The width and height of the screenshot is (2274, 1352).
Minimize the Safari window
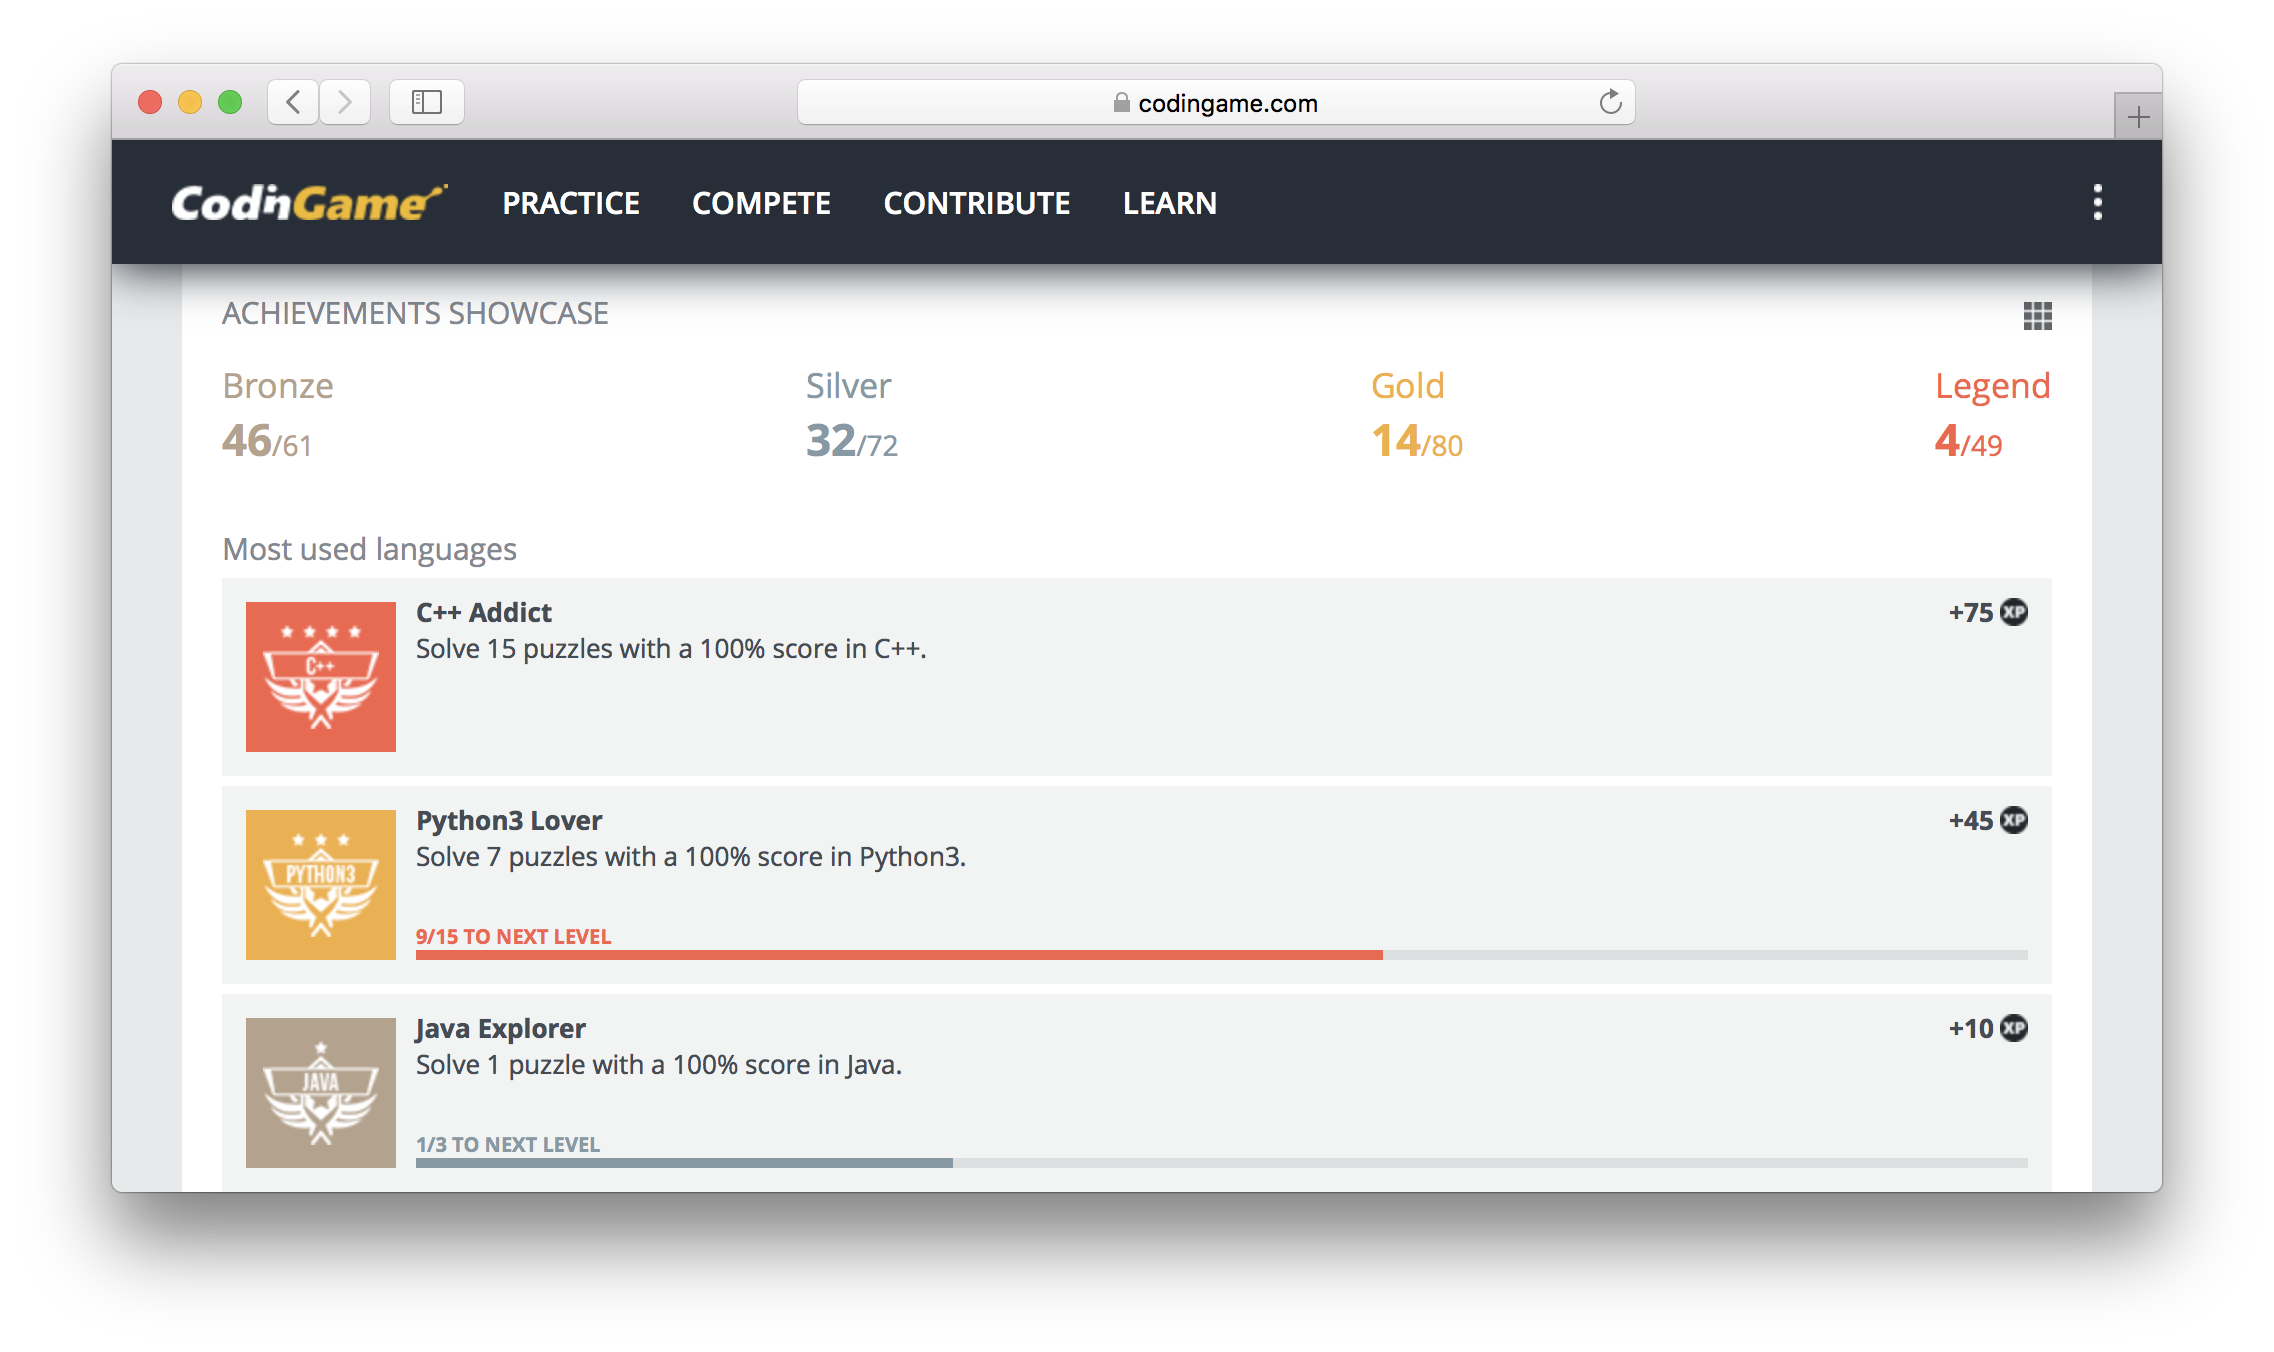[x=190, y=102]
